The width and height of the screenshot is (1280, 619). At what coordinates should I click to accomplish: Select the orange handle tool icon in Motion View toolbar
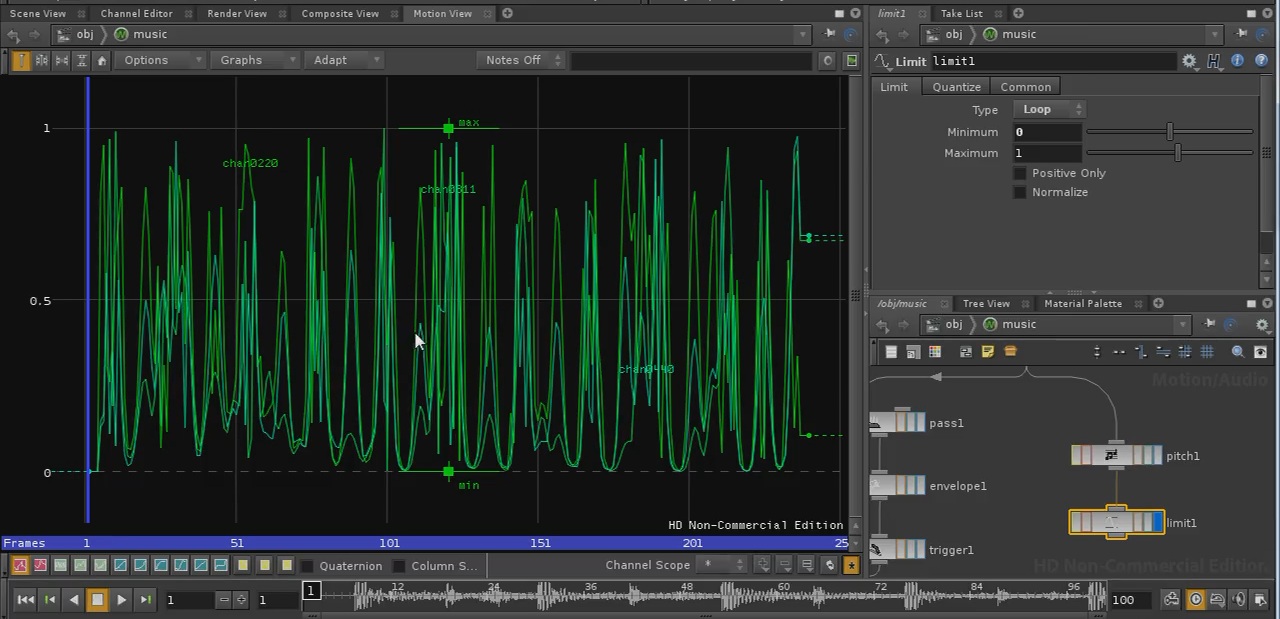(x=21, y=60)
